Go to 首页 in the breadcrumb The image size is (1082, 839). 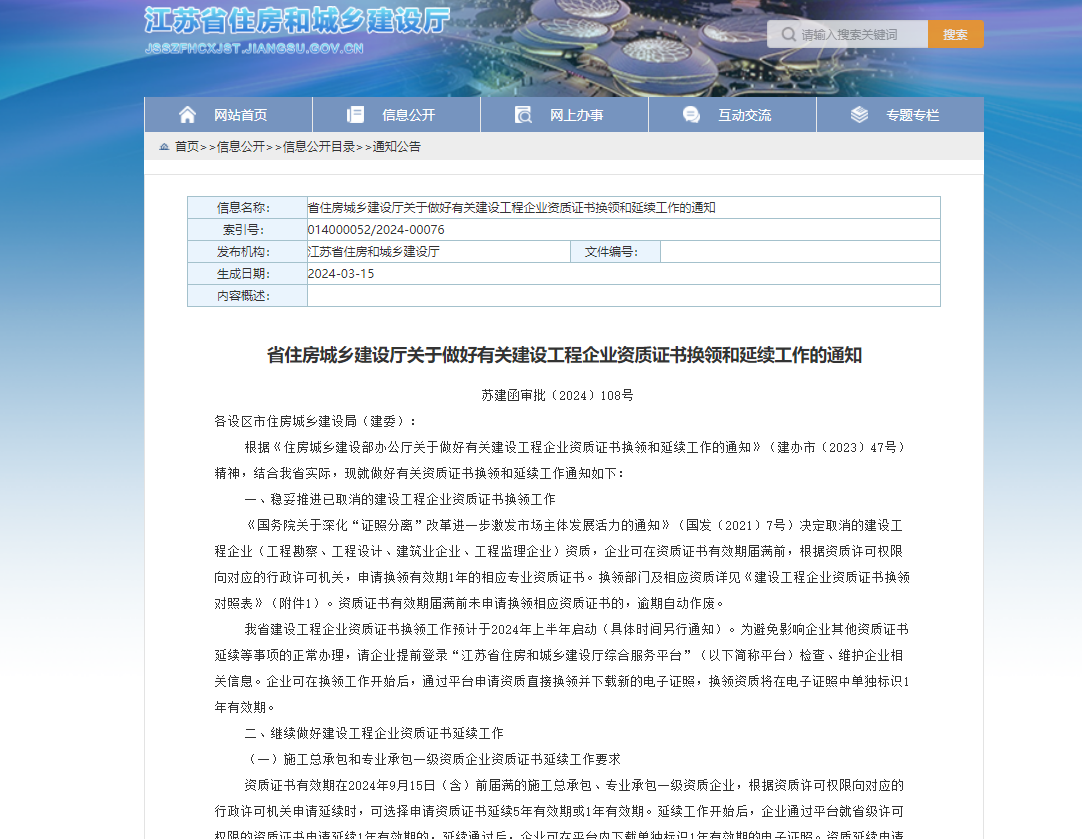pyautogui.click(x=187, y=146)
